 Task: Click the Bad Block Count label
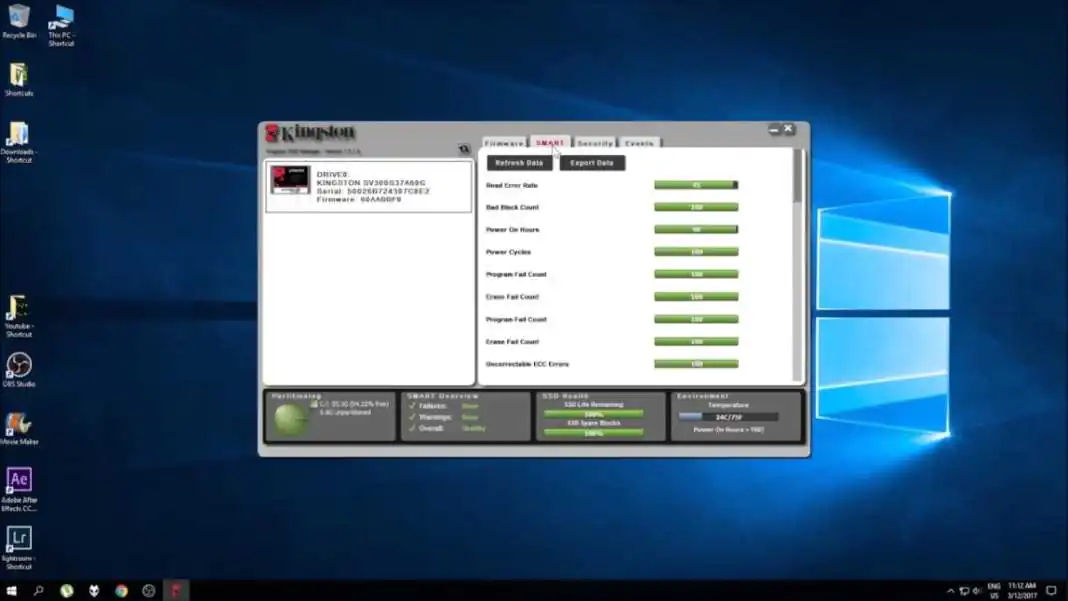(x=512, y=207)
